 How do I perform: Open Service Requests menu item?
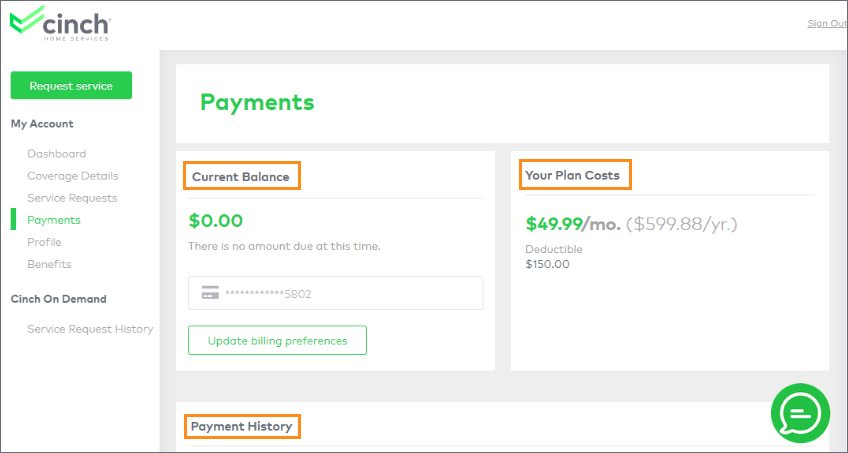(72, 198)
